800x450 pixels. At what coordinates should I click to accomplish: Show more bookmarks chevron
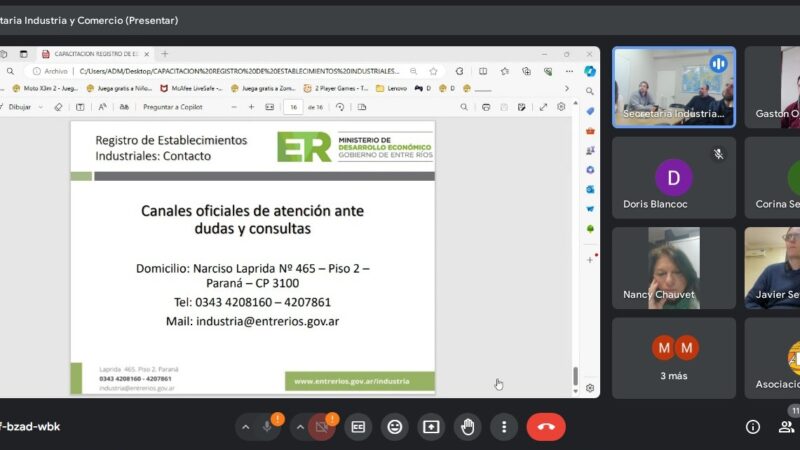(566, 88)
